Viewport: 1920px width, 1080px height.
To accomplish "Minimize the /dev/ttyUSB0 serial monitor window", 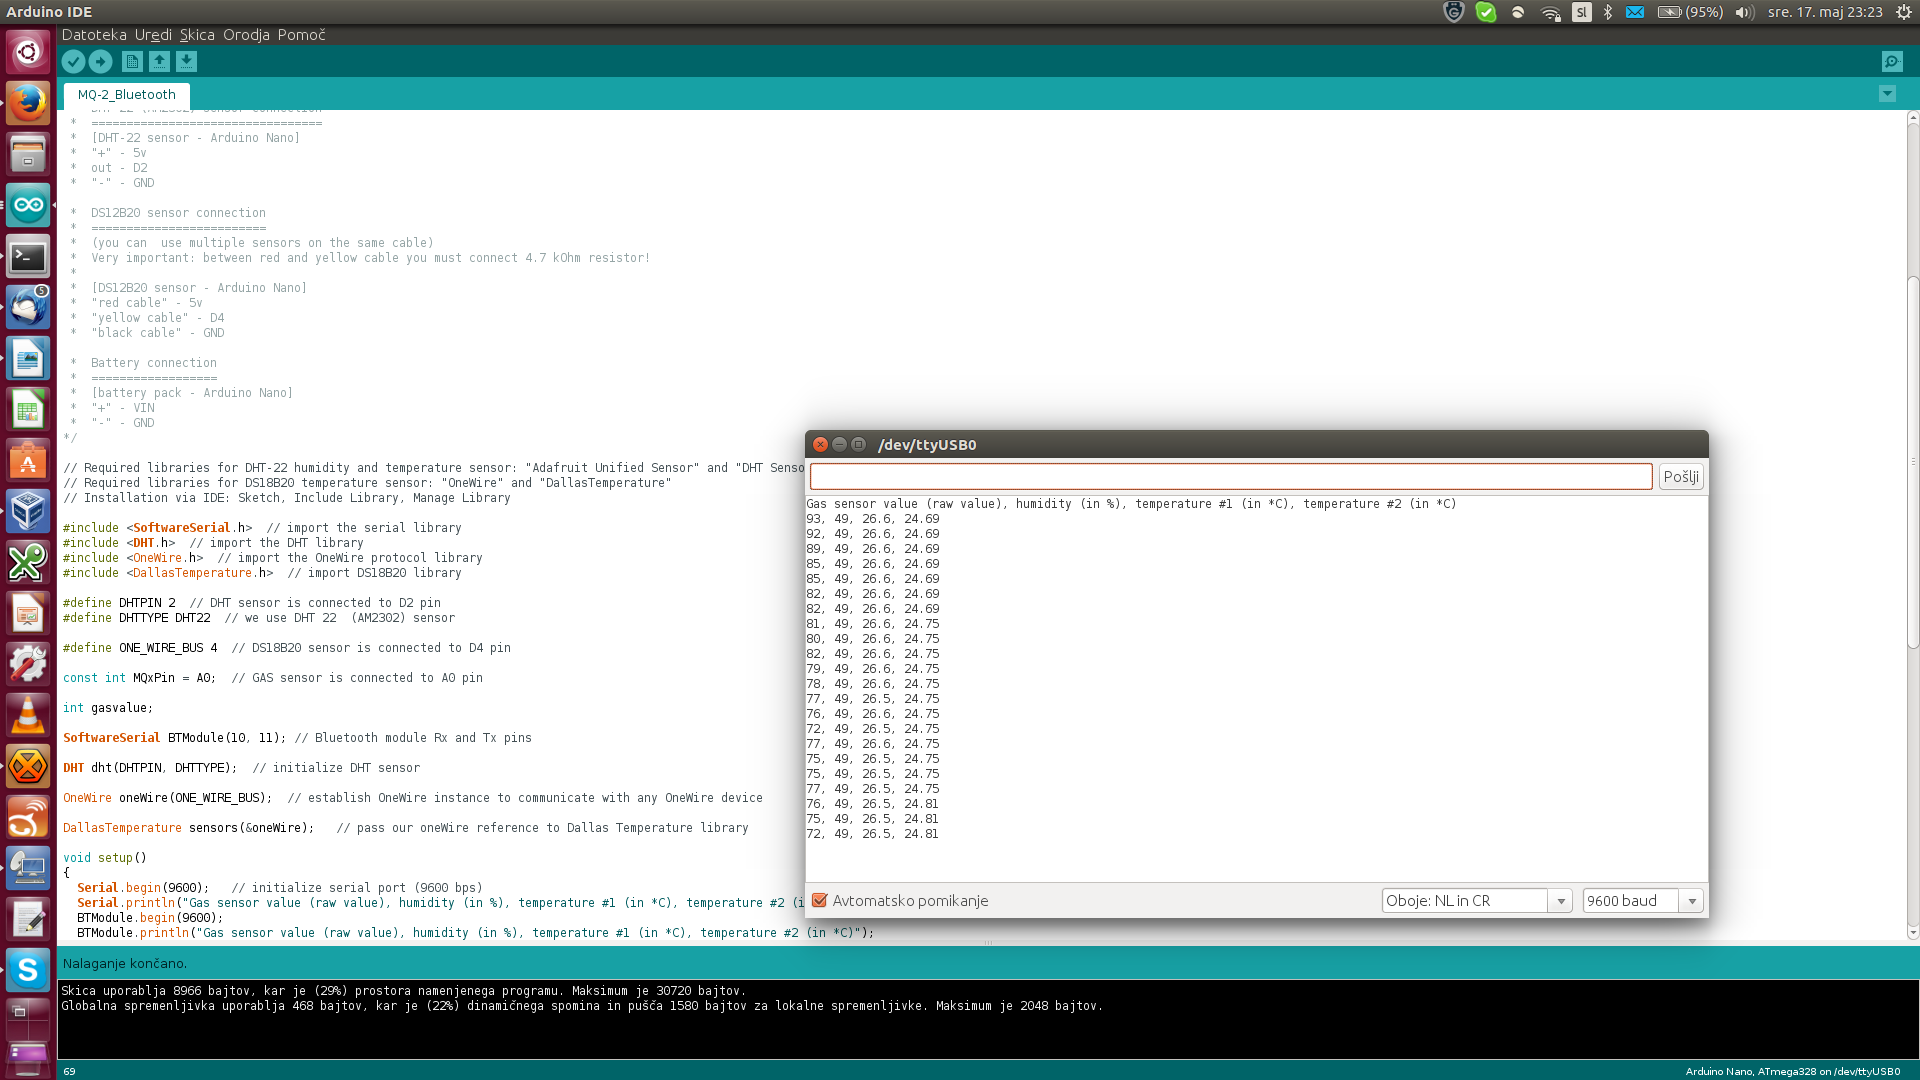I will (839, 445).
